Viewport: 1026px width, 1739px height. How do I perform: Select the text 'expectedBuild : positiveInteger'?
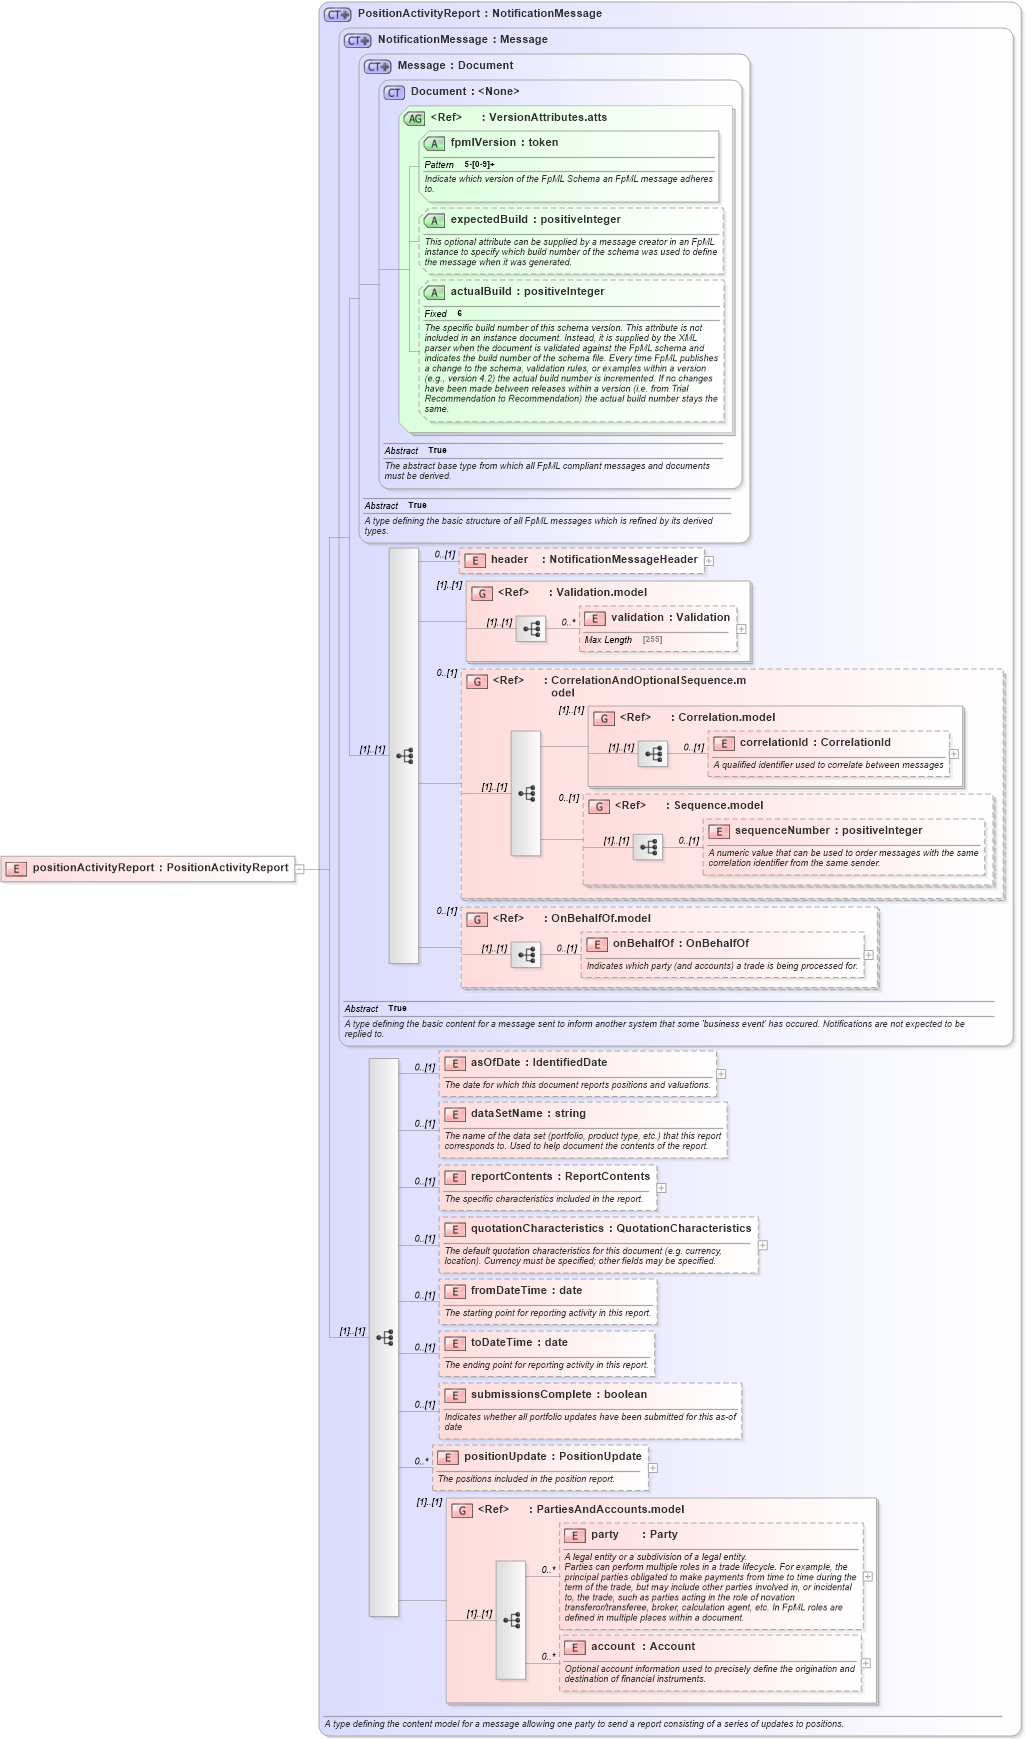pyautogui.click(x=535, y=220)
